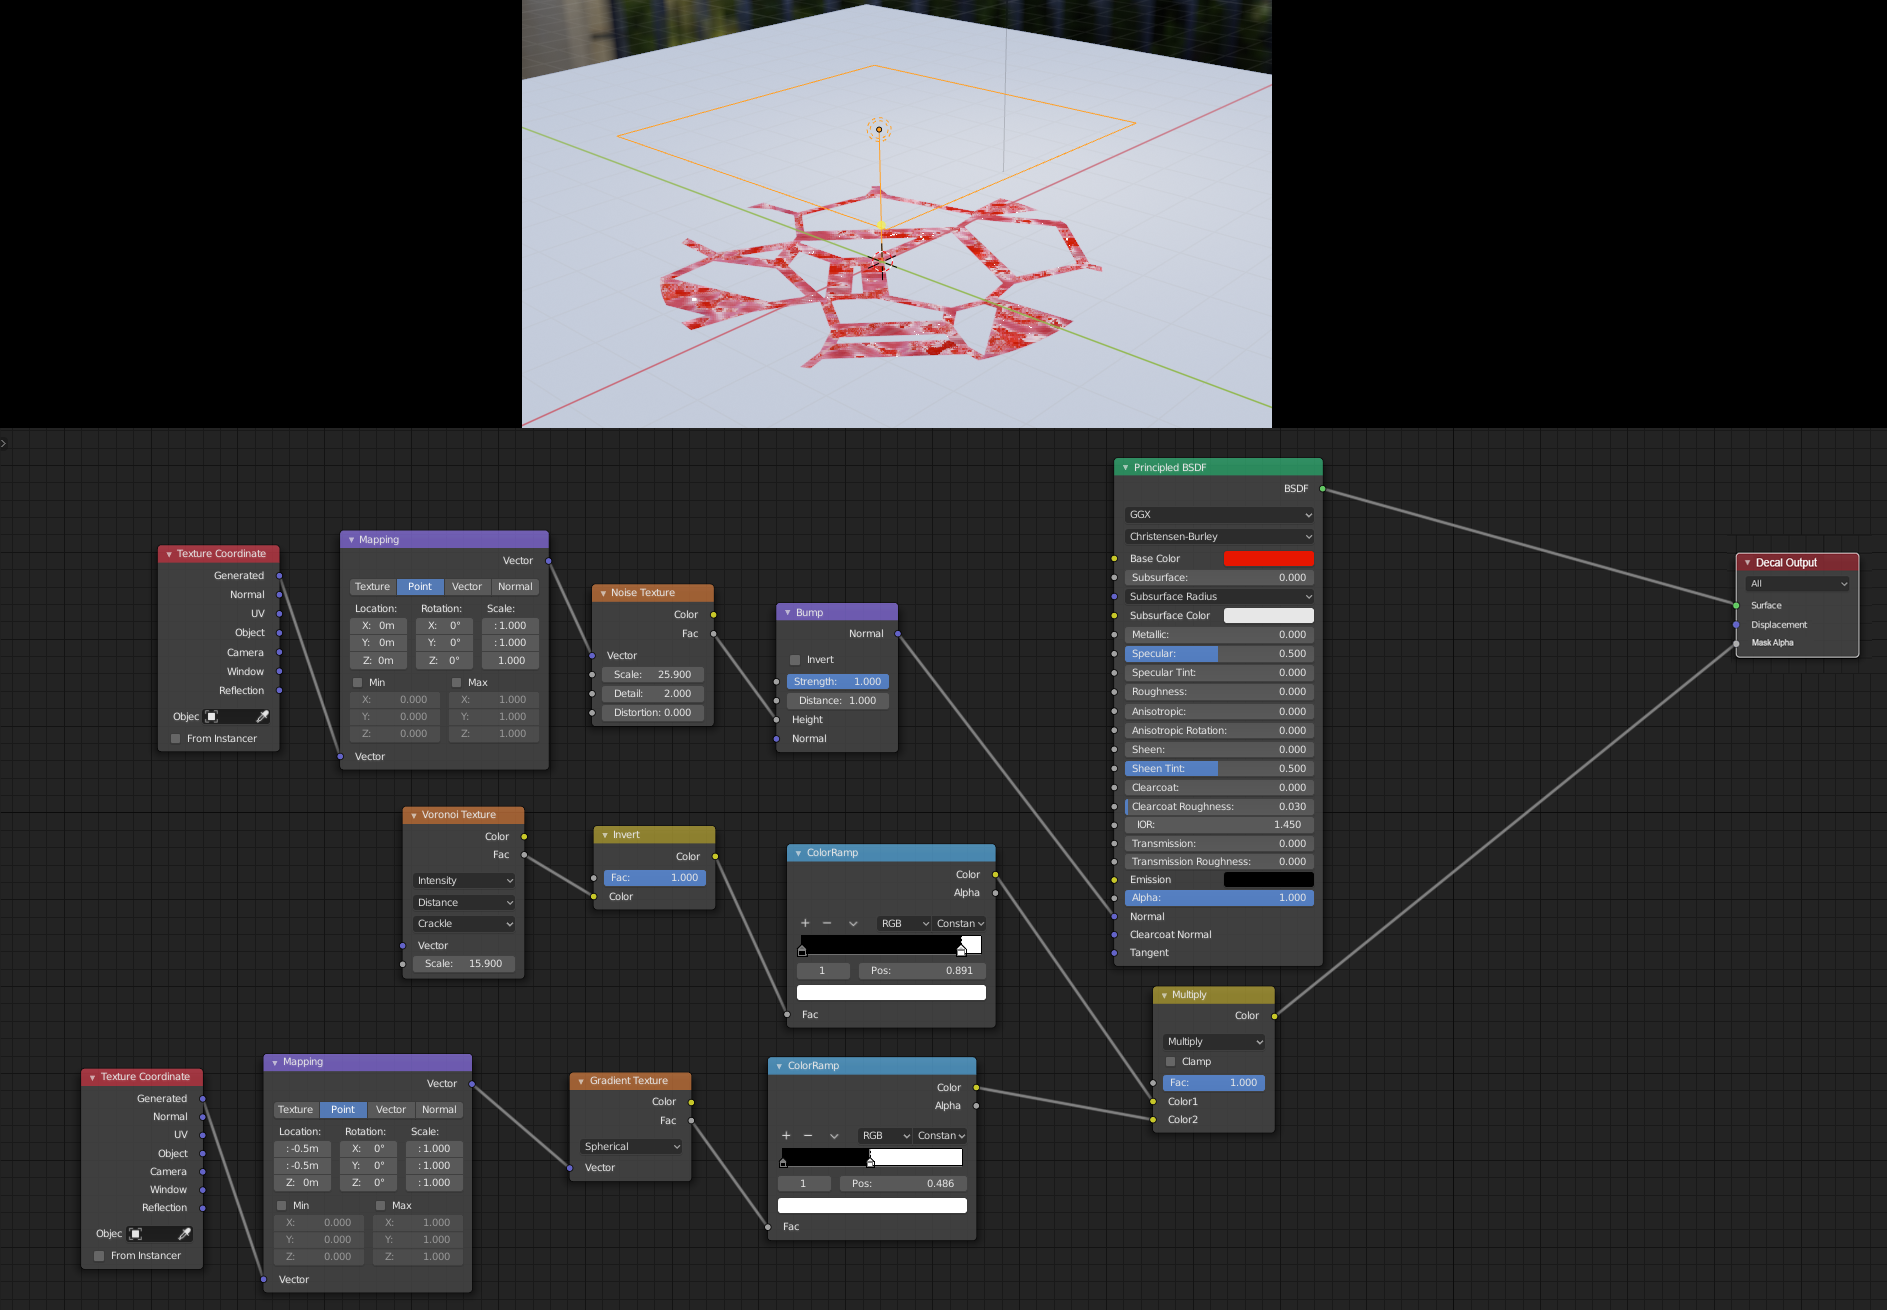
Task: Open the GGX distribution dropdown
Action: point(1219,515)
